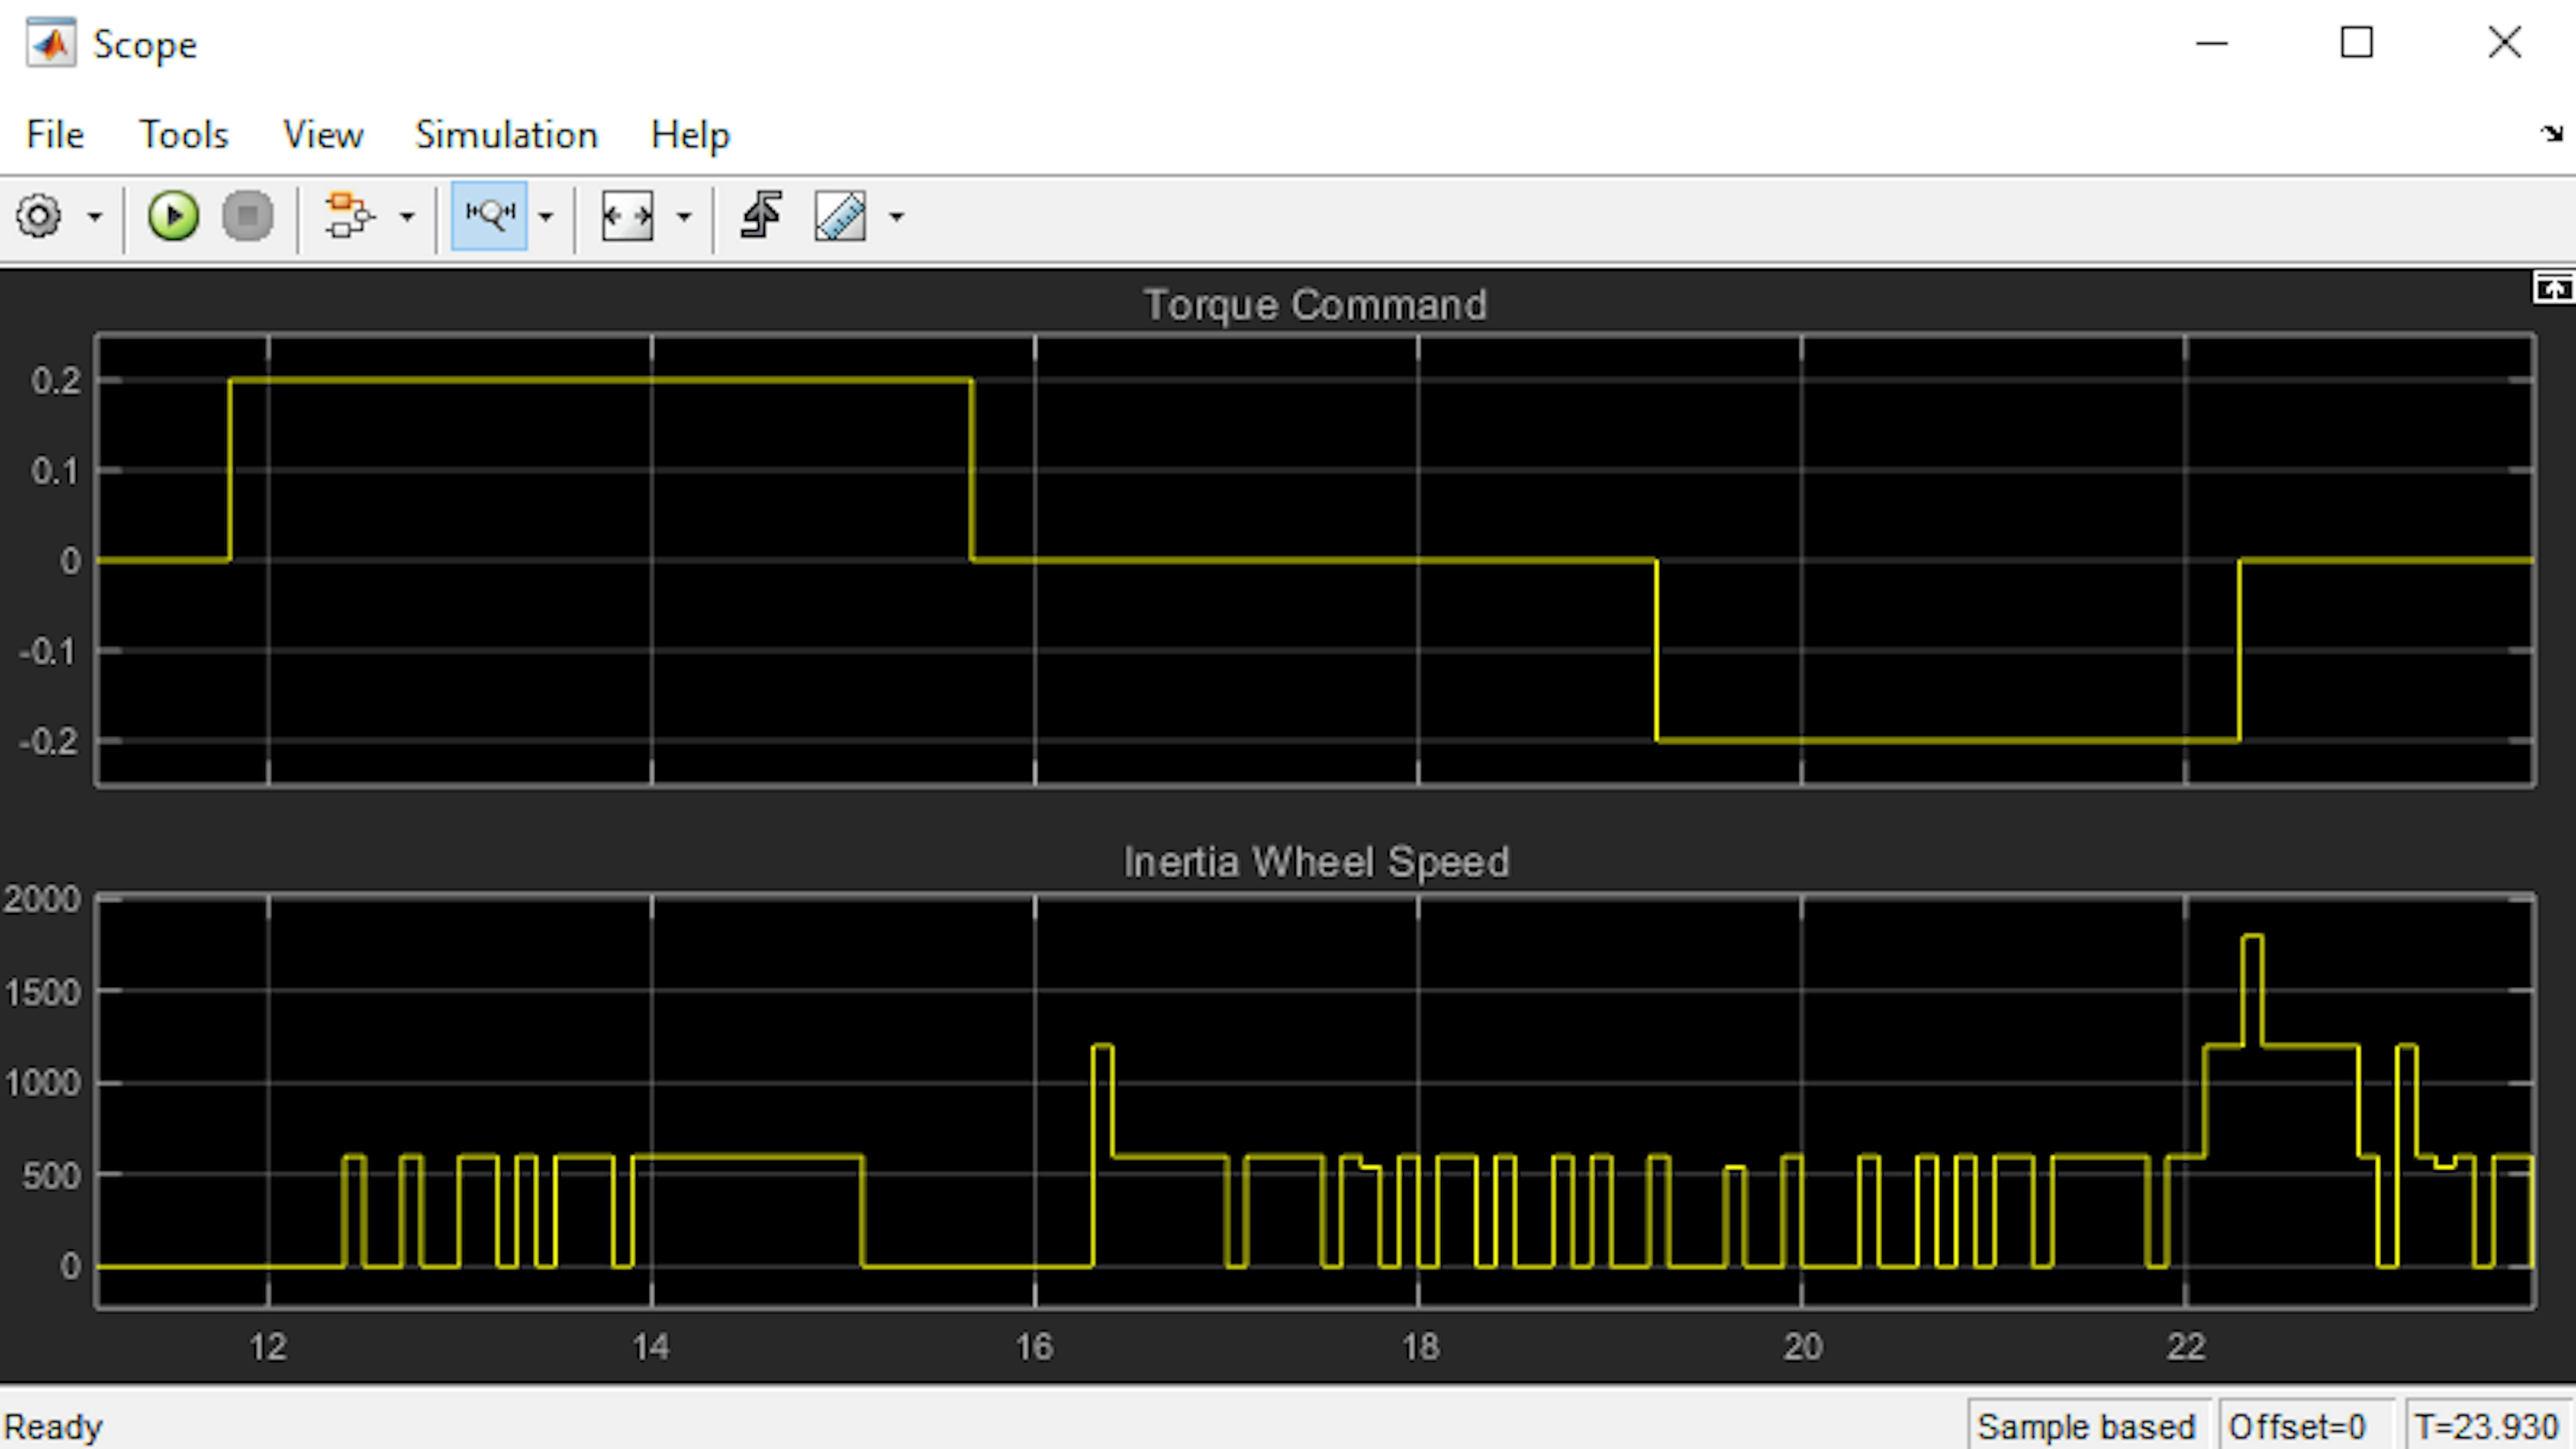Run the simulation with the green play button
This screenshot has width=2576, height=1449.
pyautogui.click(x=173, y=216)
